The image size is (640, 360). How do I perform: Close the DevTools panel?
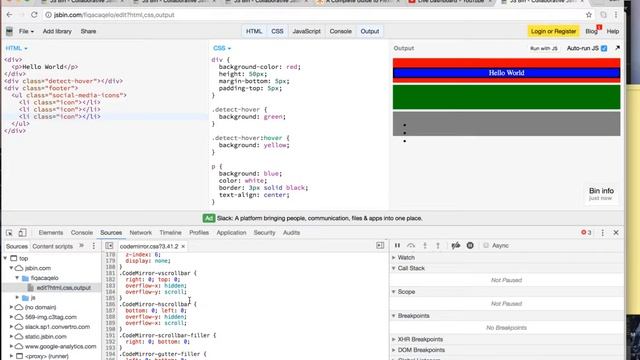tap(616, 233)
